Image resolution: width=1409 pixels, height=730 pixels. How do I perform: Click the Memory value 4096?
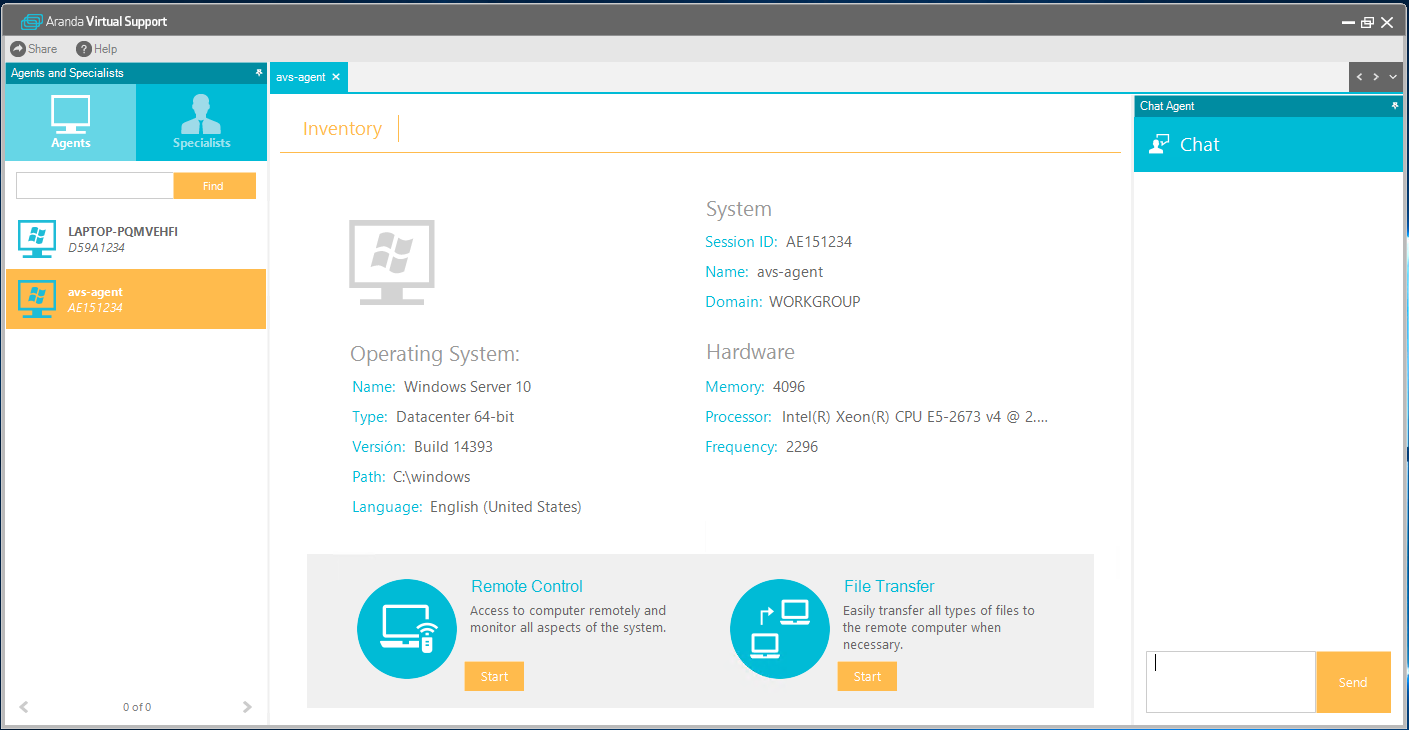coord(789,387)
